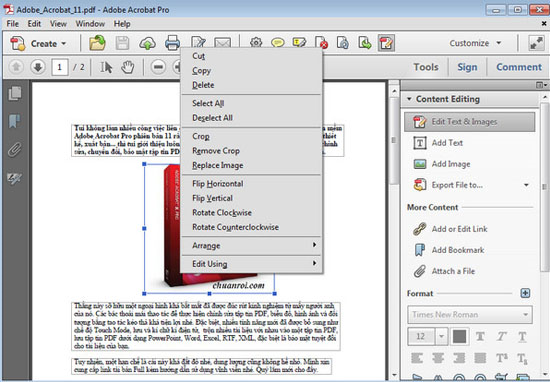Go to next page arrow
Viewport: 550px width, 382px height.
coord(38,67)
